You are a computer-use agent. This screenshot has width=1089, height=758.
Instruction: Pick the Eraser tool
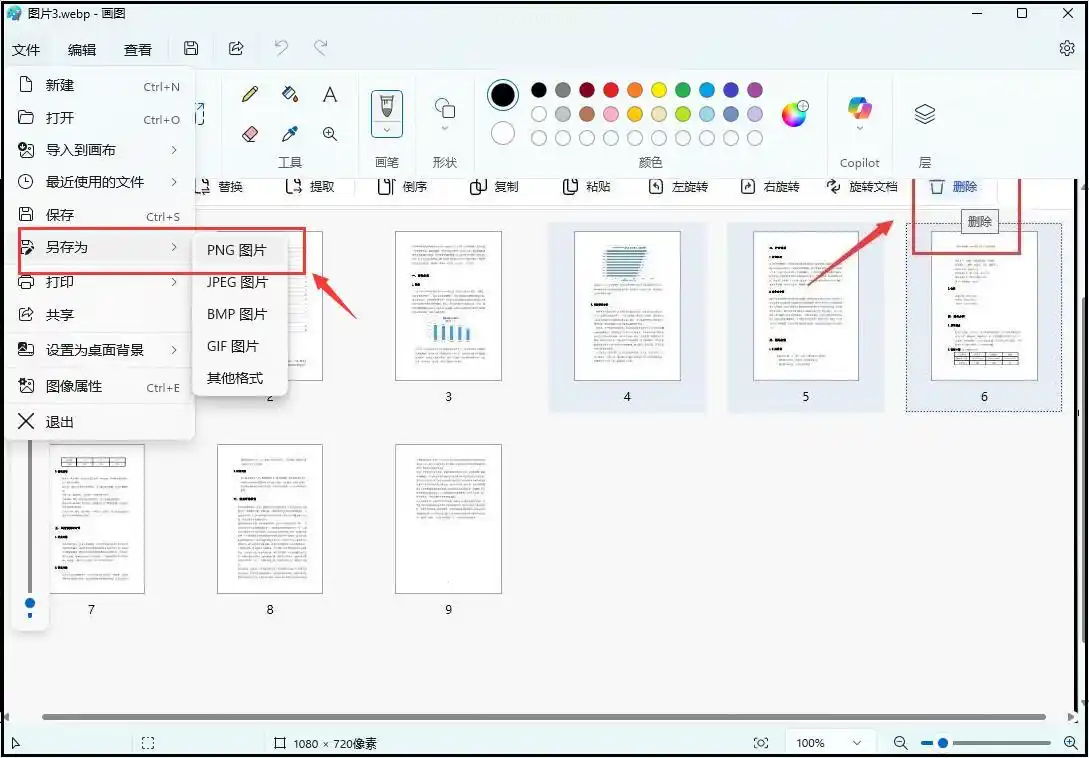(250, 134)
